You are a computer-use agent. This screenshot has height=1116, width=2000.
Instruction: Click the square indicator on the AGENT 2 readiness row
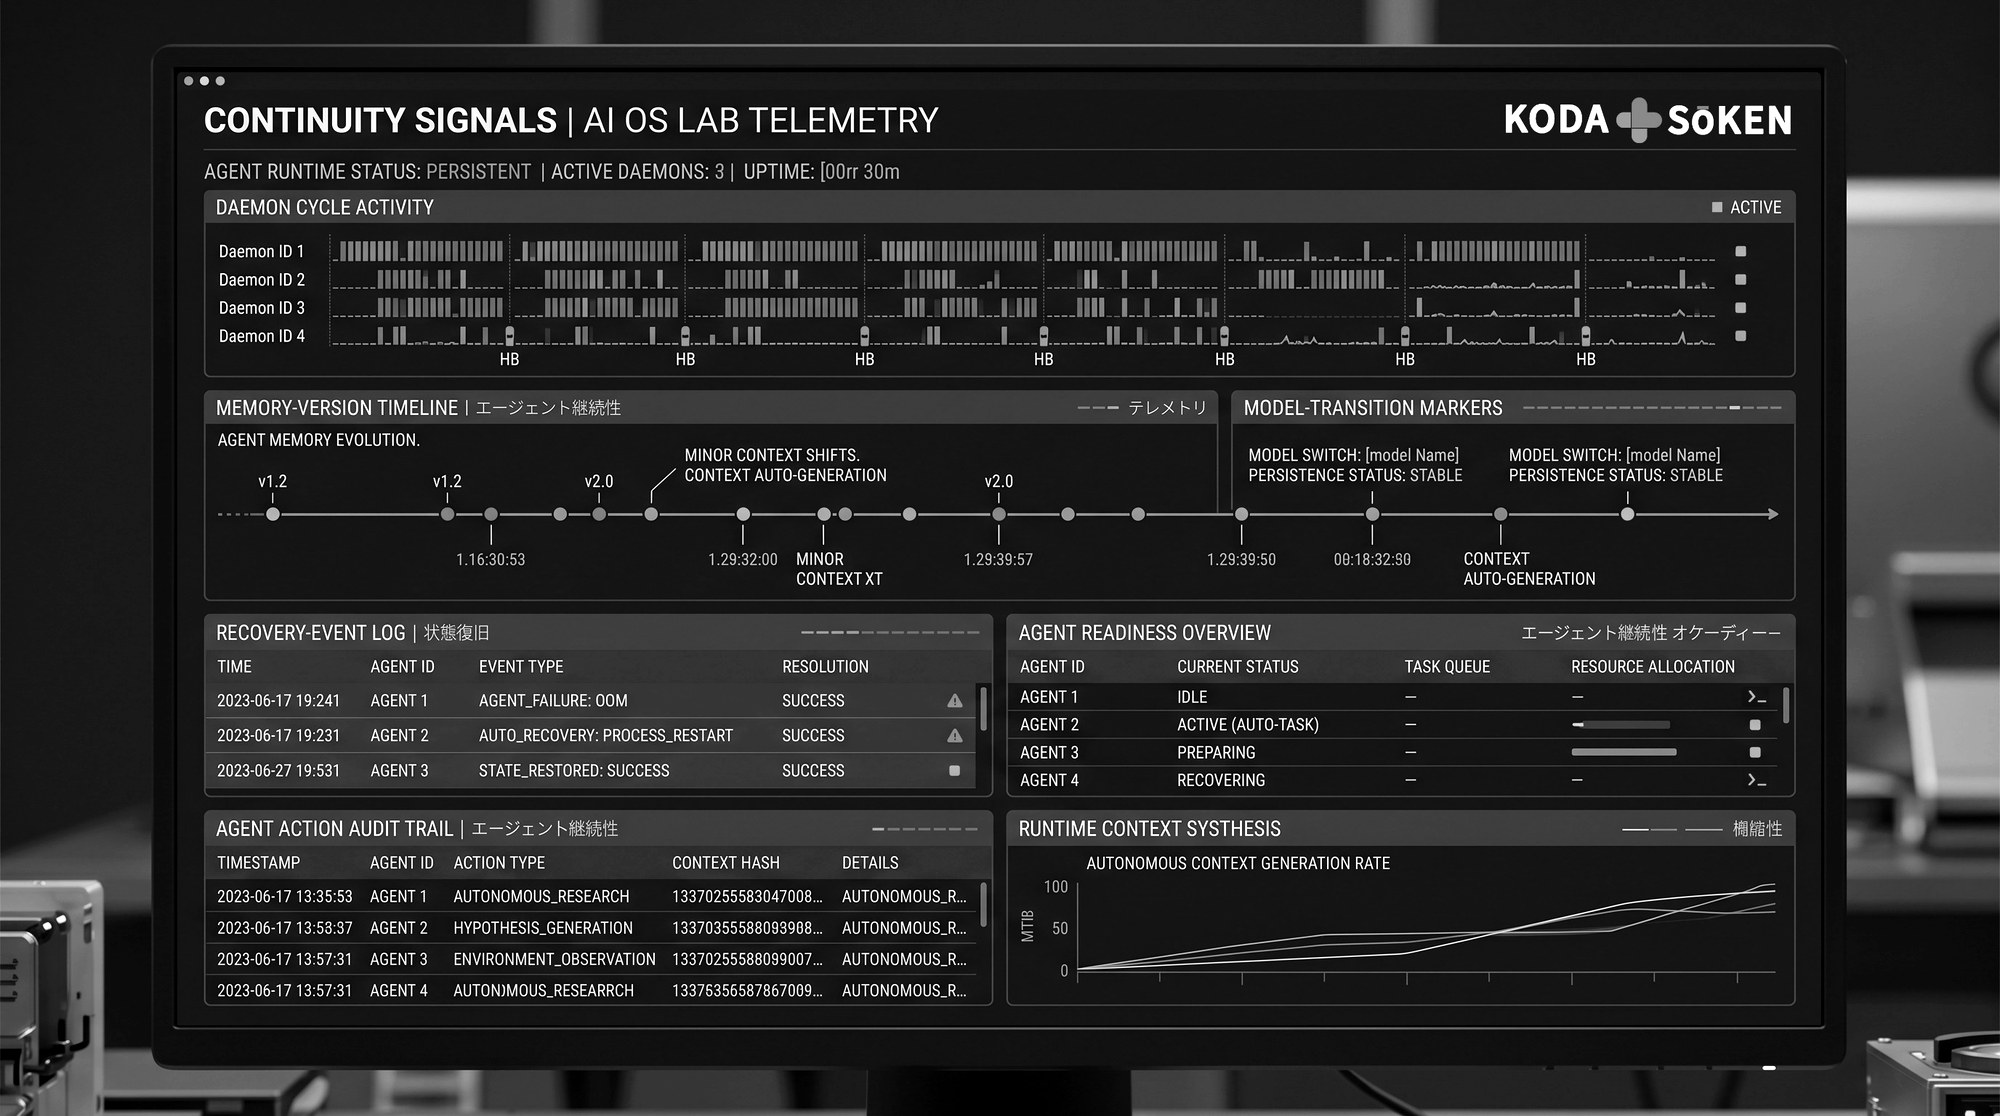click(1755, 725)
